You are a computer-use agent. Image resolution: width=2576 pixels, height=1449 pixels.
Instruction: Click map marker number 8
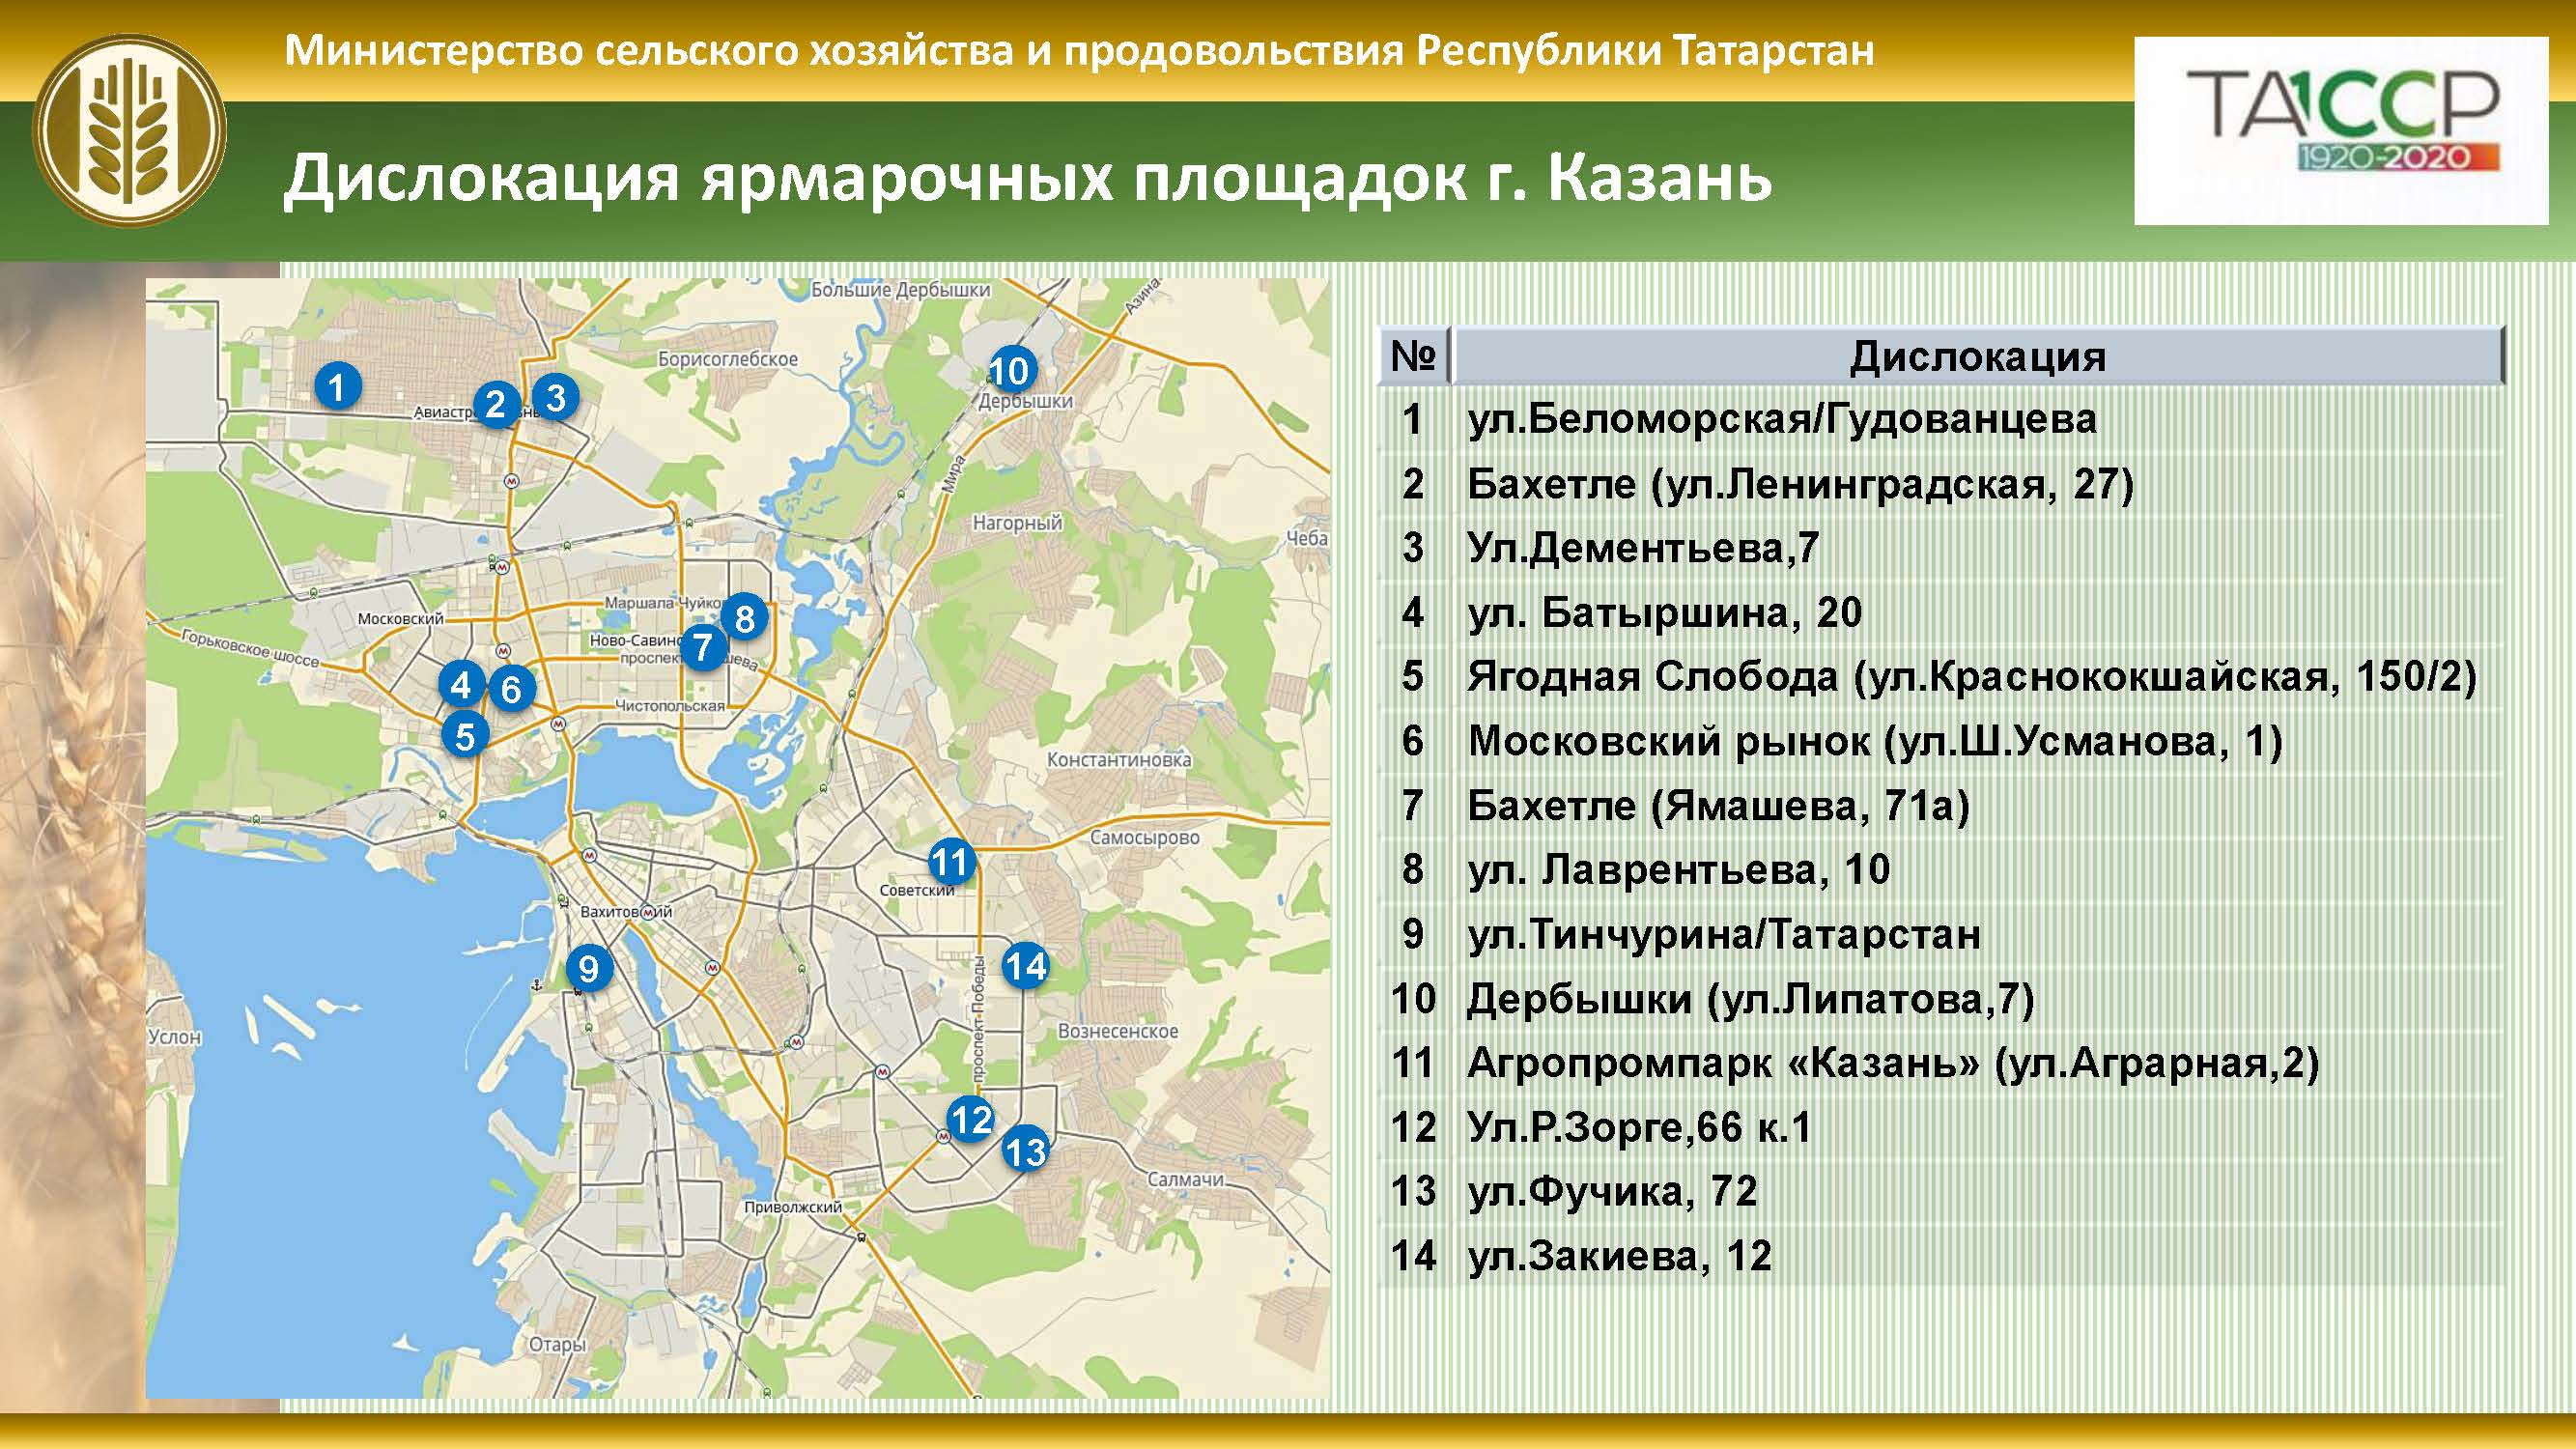pos(744,618)
